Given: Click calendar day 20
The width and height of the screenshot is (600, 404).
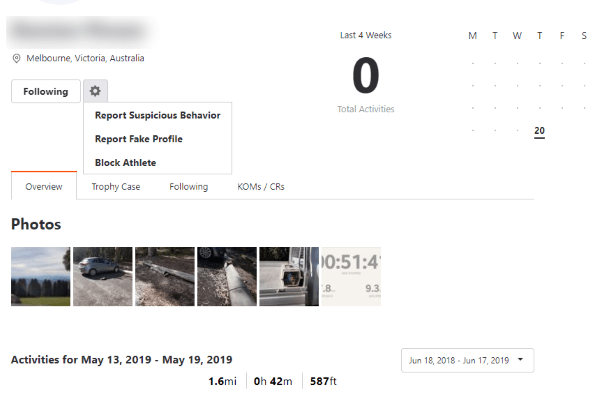Looking at the screenshot, I should 539,131.
